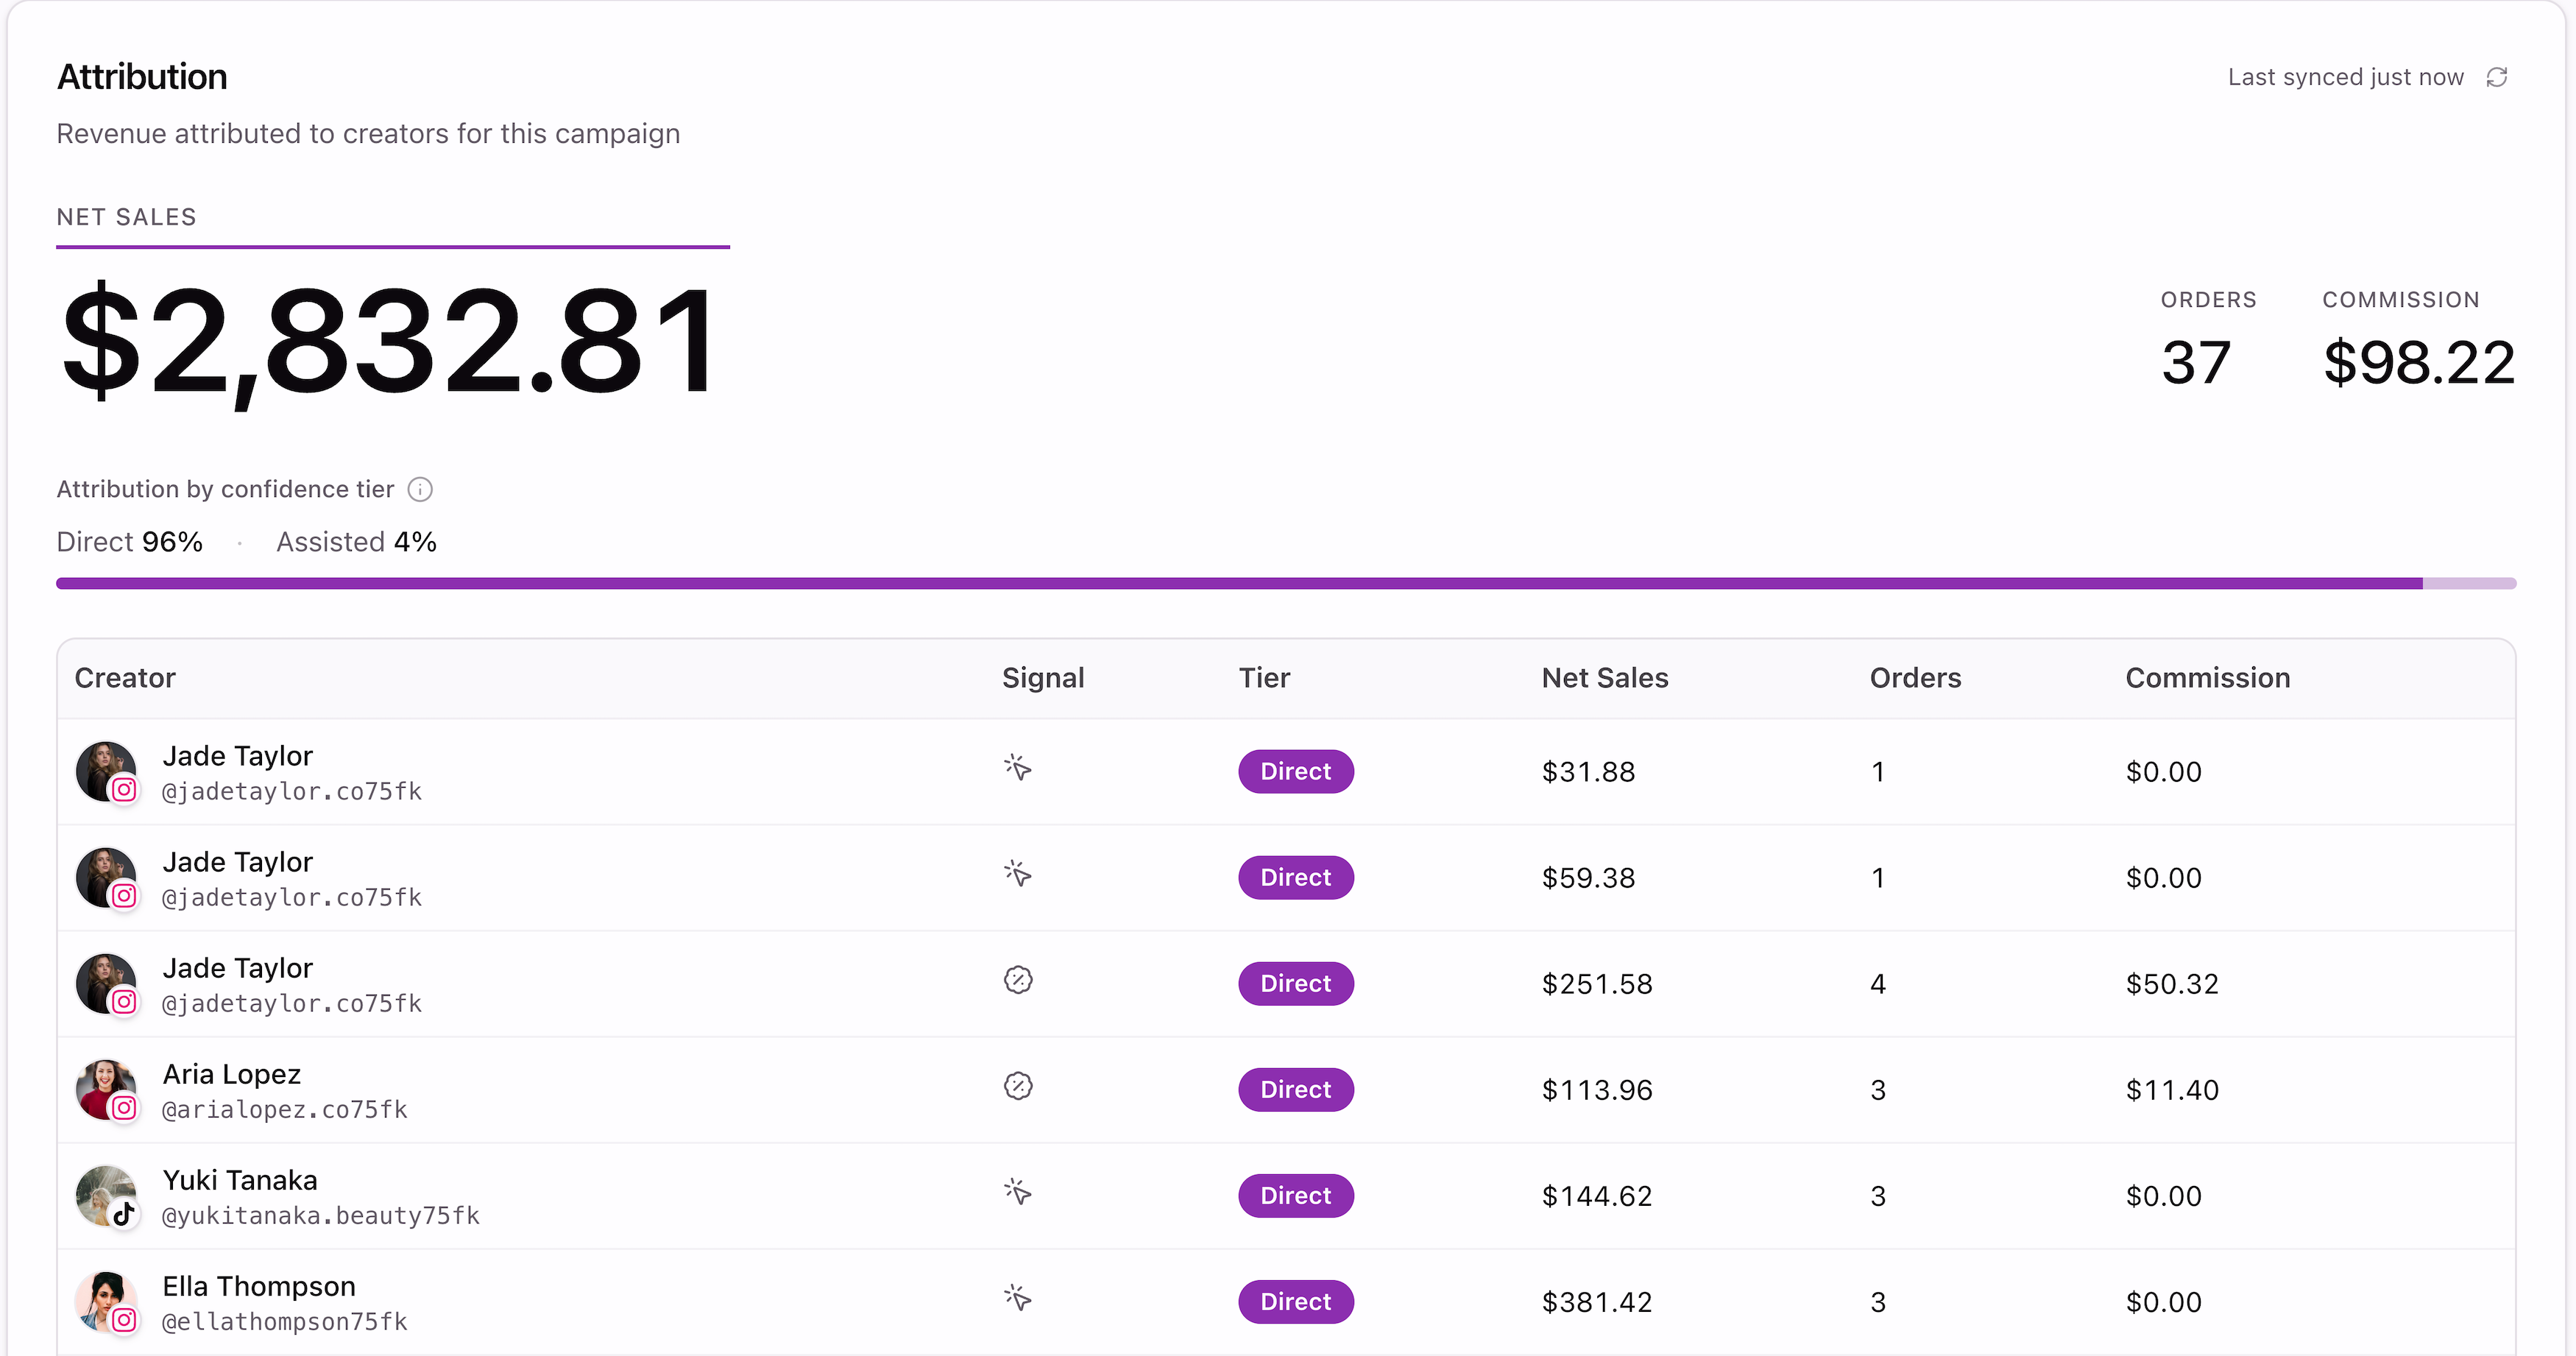This screenshot has width=2576, height=1356.
Task: Select the NET SALES tab
Action: point(126,217)
